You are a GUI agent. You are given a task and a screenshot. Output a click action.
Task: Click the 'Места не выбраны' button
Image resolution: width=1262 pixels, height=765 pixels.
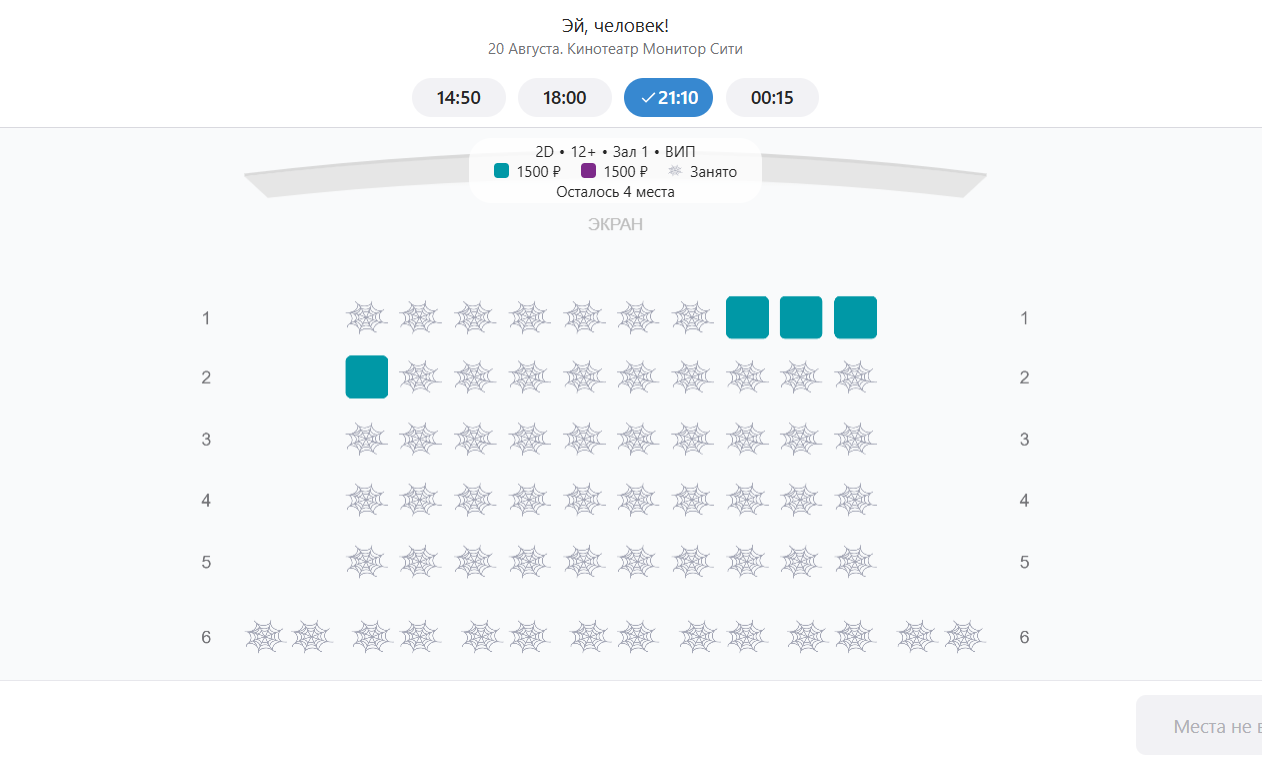point(1199,726)
